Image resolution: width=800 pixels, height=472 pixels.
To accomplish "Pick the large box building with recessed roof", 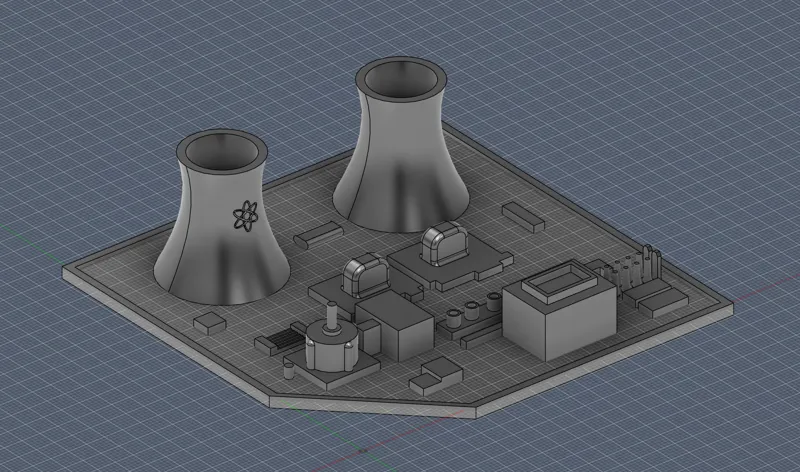I will (x=560, y=310).
